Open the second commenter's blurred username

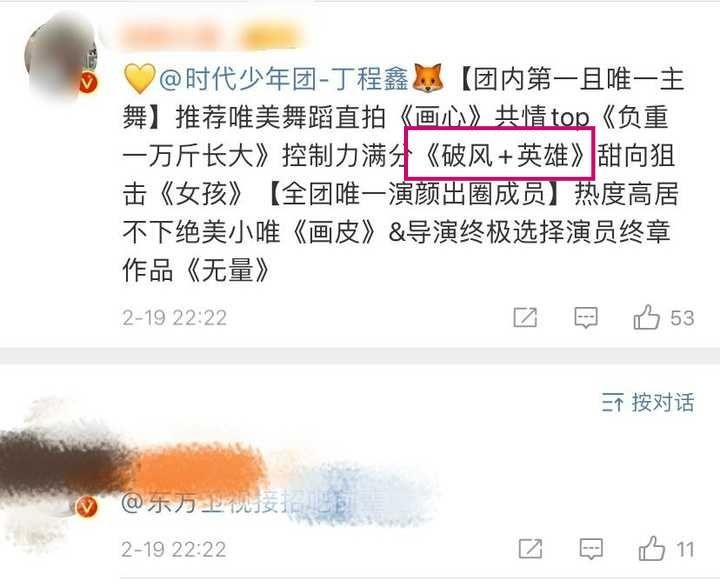click(x=133, y=464)
